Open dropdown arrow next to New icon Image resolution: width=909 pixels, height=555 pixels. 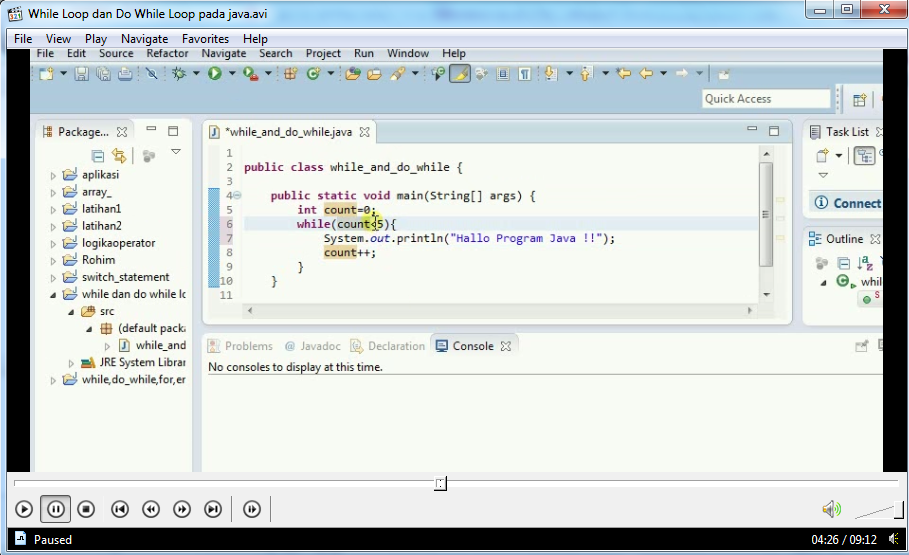pos(63,74)
